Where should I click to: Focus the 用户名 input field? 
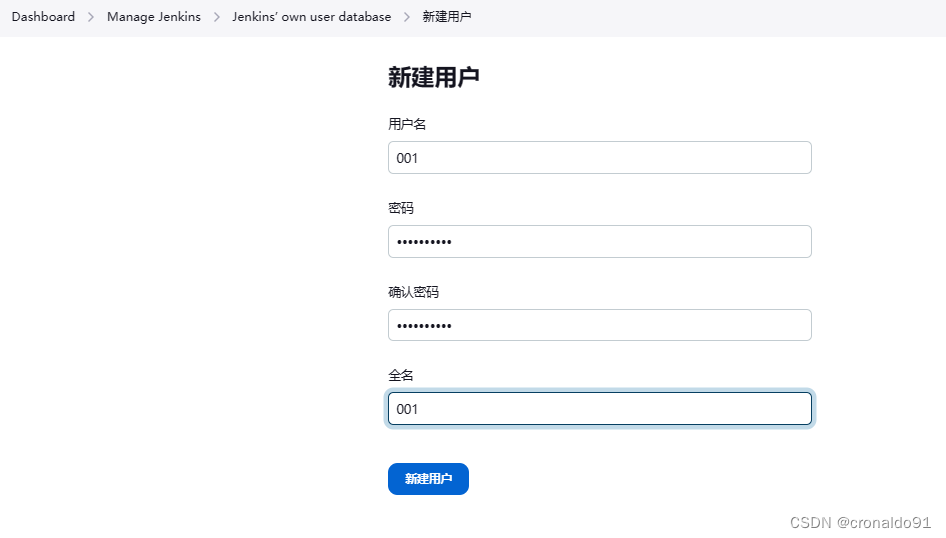[x=600, y=157]
